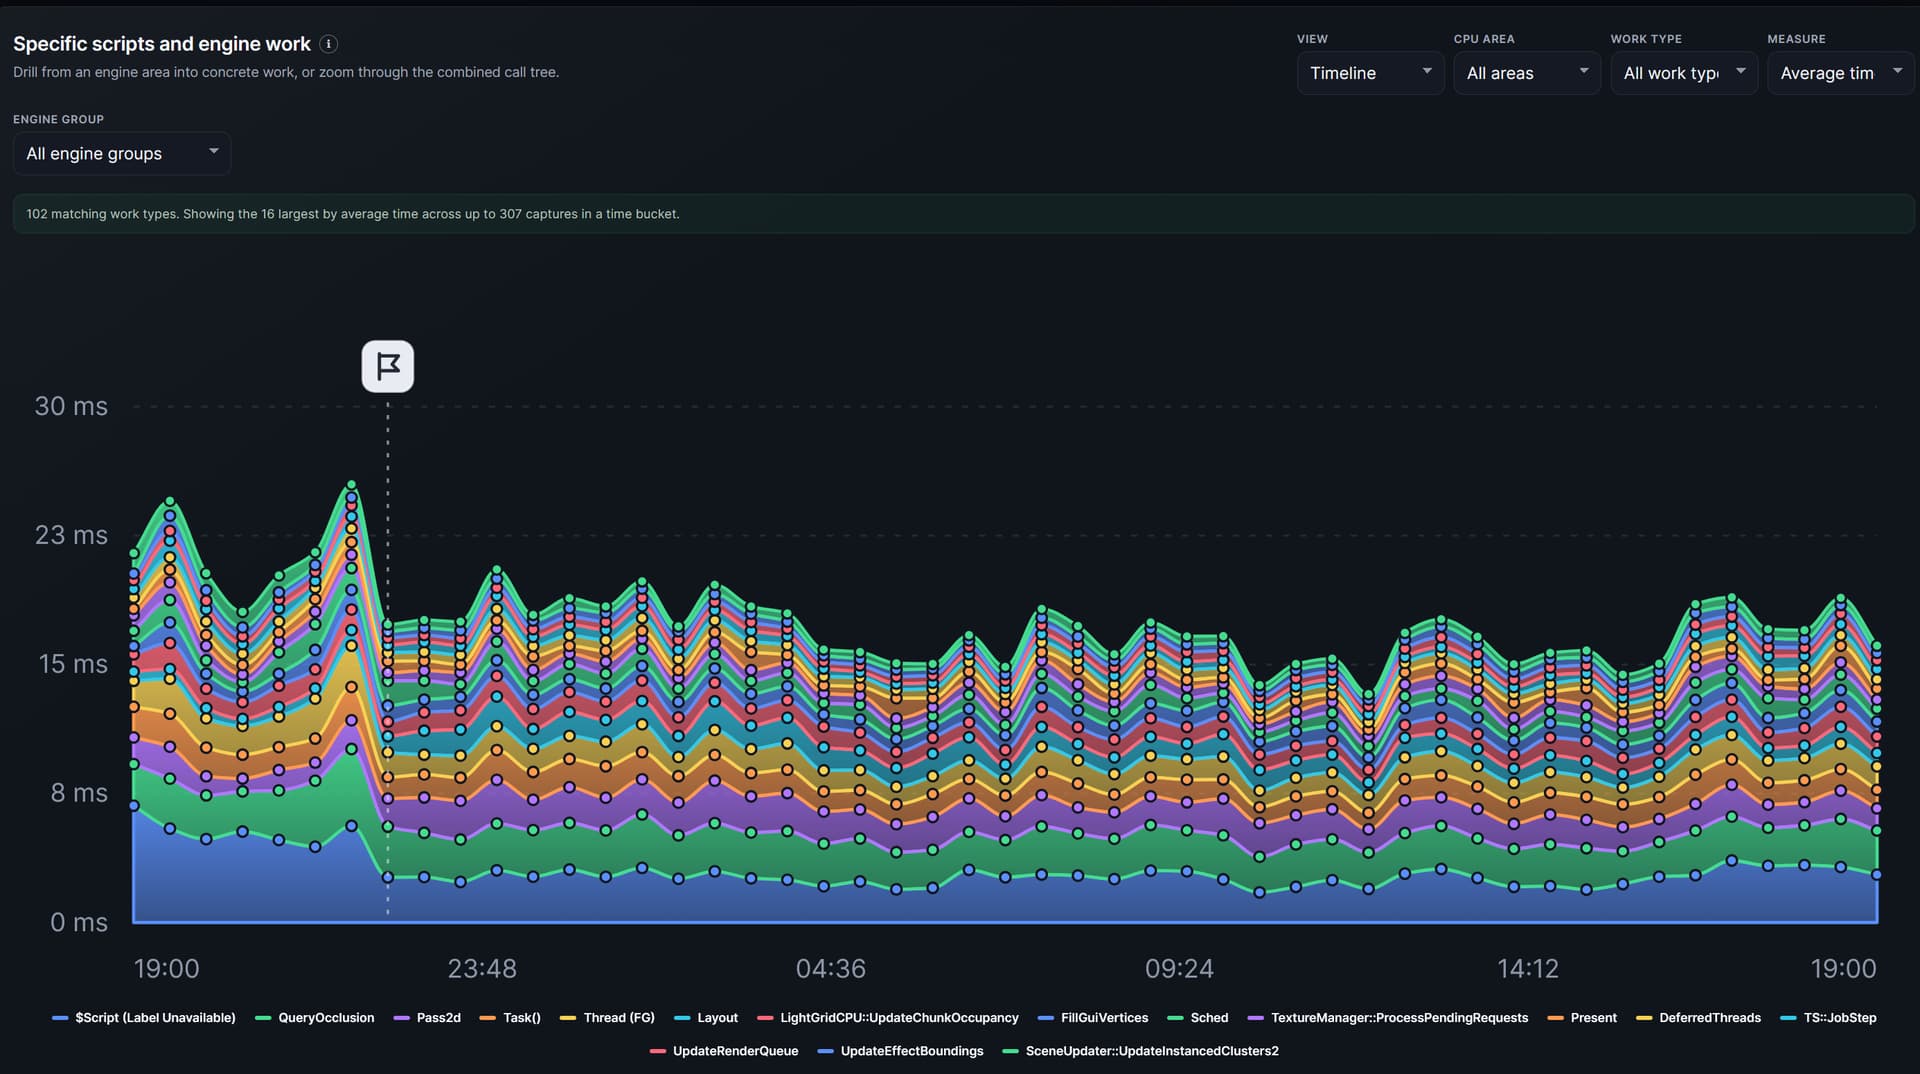Click the UpdateRenderQueue legend color marker

click(x=658, y=1051)
